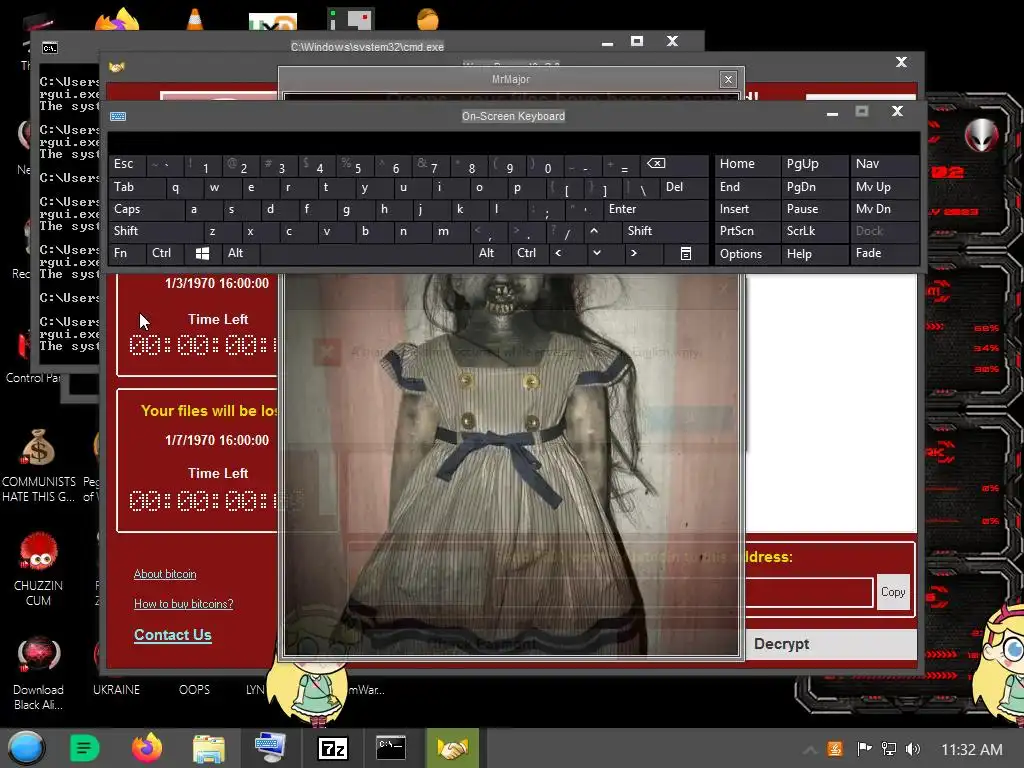Screen dimensions: 1024x768
Task: Click the Enter key on the keyboard
Action: (x=656, y=210)
